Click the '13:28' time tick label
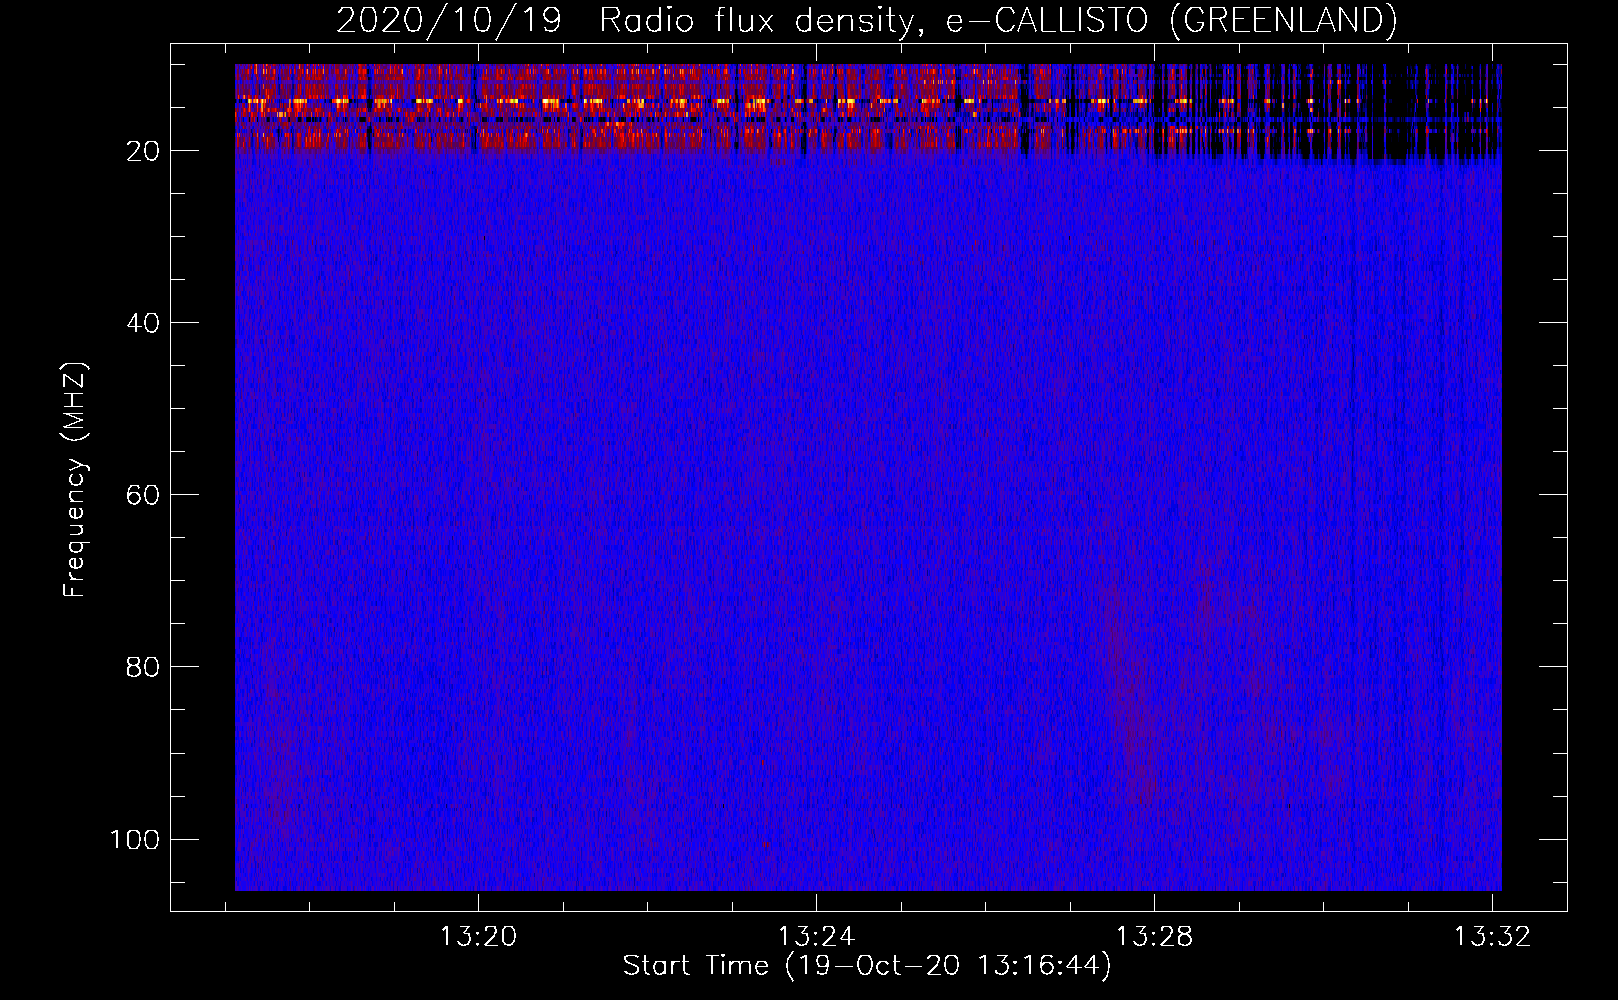 tap(1154, 936)
